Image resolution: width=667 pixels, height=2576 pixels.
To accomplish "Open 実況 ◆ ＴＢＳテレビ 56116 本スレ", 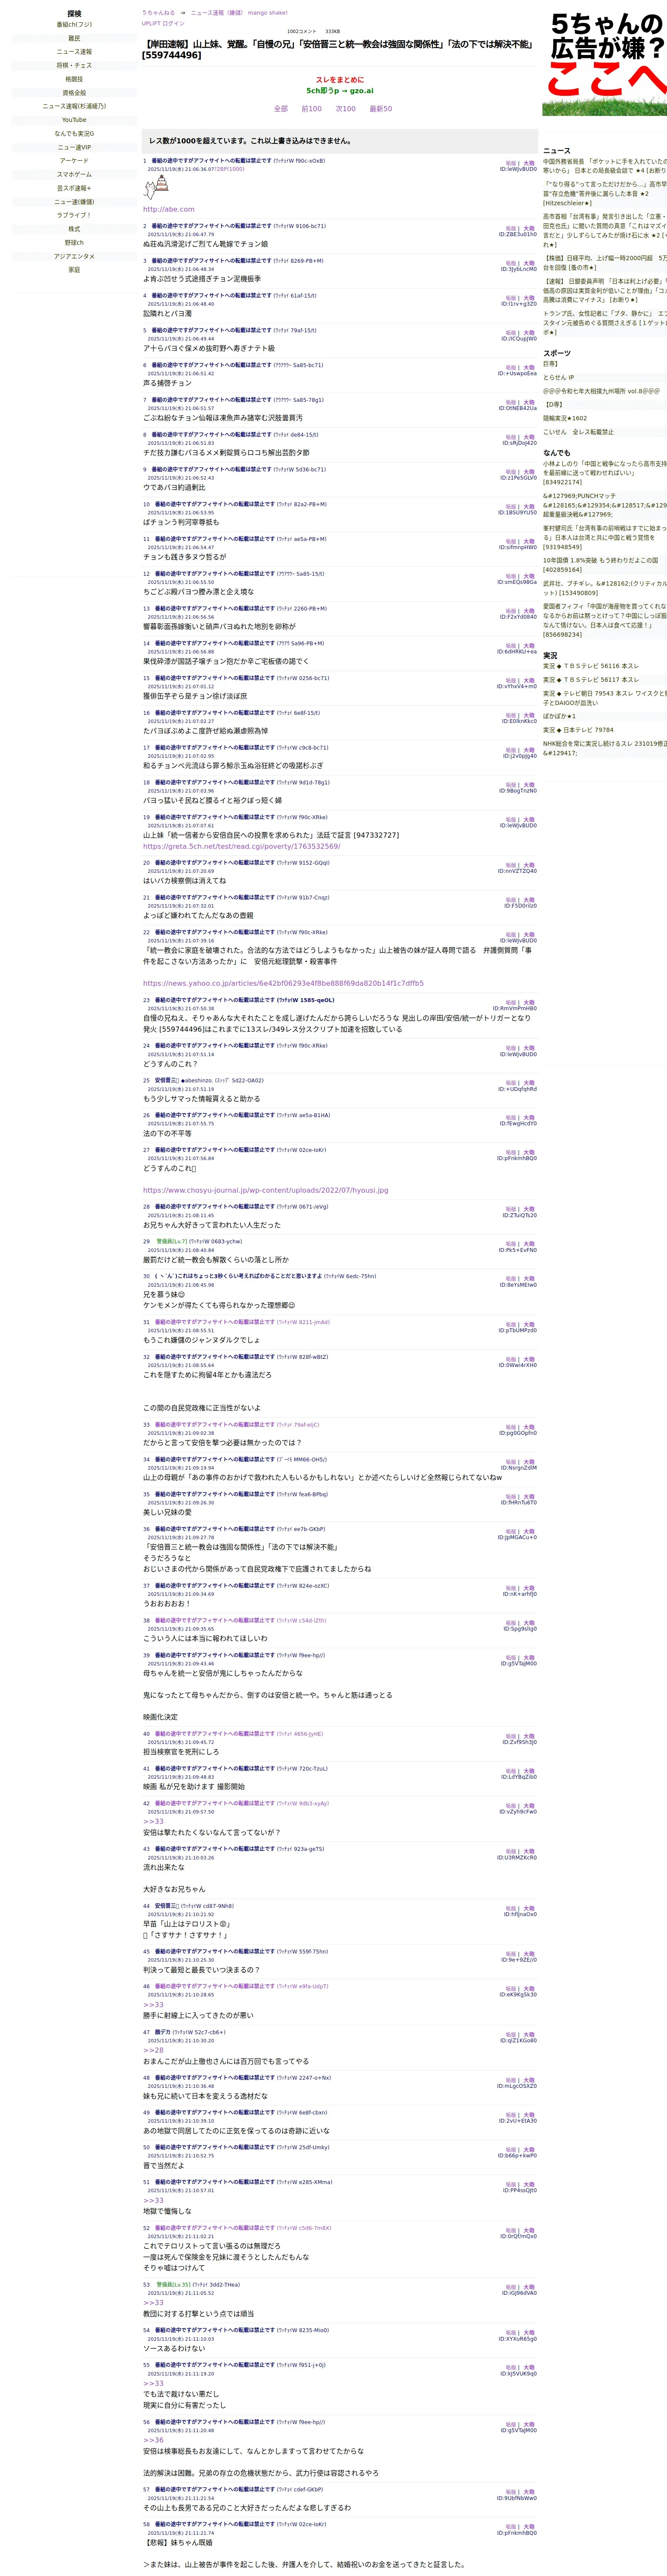I will (x=591, y=666).
